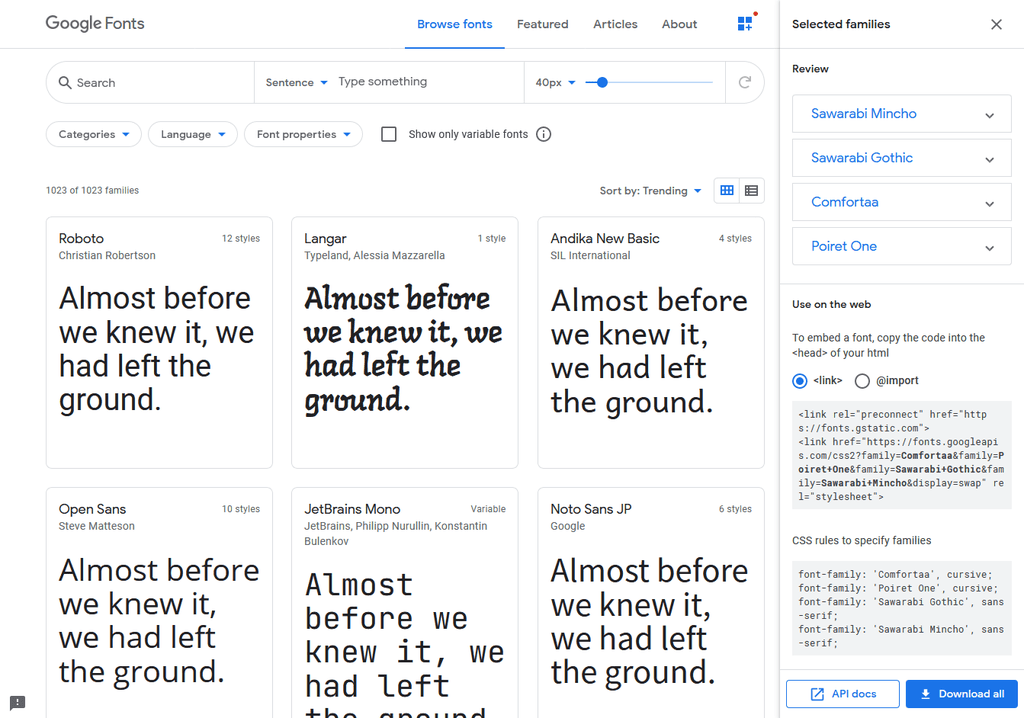Open the Sort by Trending dropdown
This screenshot has height=718, width=1024.
(650, 191)
